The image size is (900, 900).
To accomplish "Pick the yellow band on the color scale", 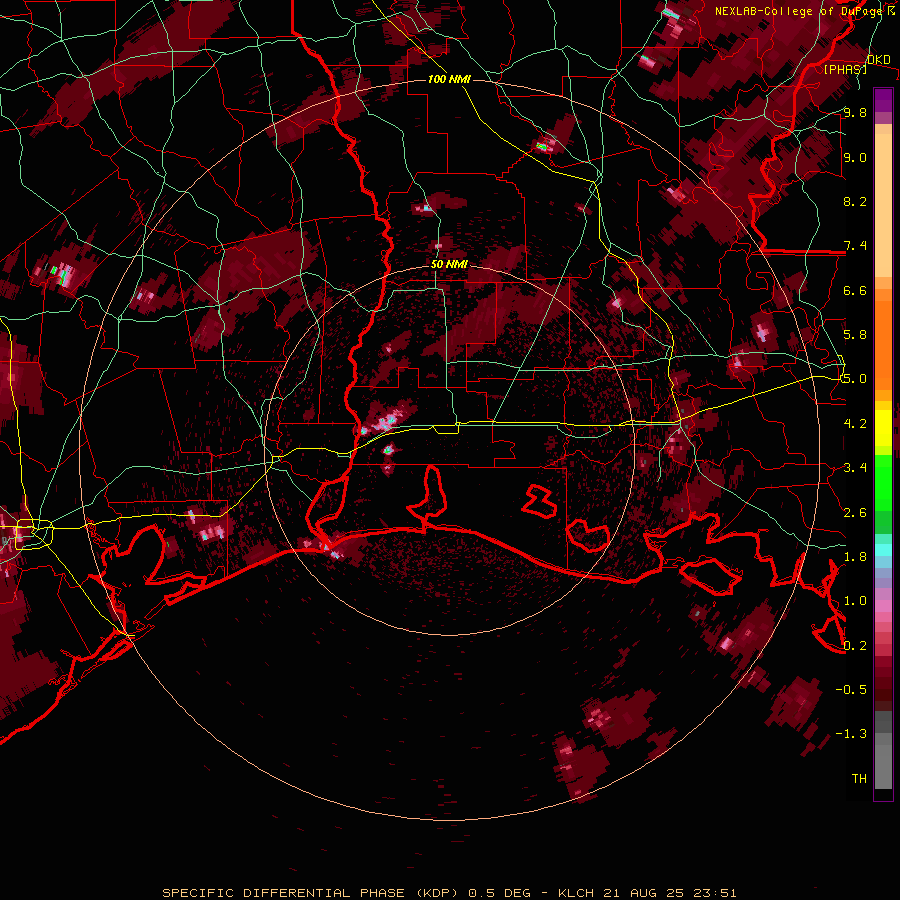I will (883, 428).
